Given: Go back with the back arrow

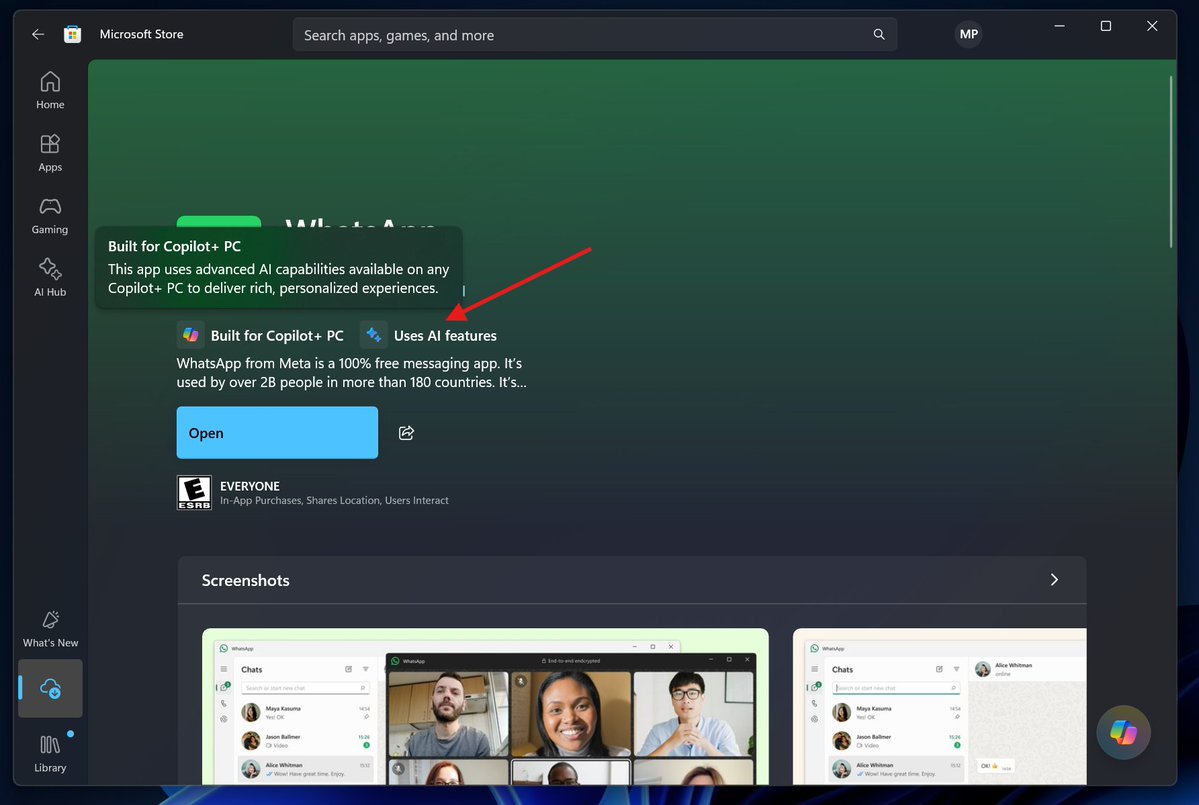Looking at the screenshot, I should [37, 34].
